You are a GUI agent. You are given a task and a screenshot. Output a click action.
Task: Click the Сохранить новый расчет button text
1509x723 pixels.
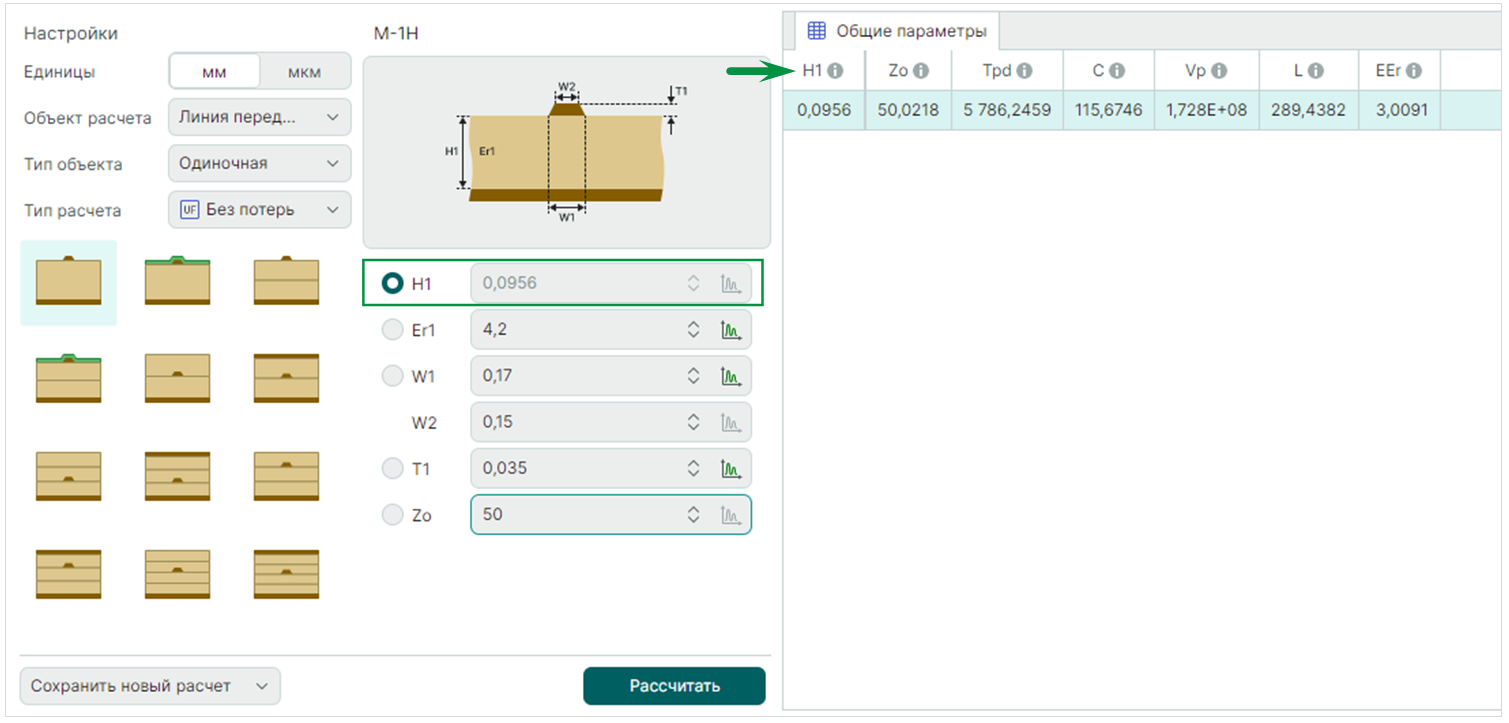point(131,686)
